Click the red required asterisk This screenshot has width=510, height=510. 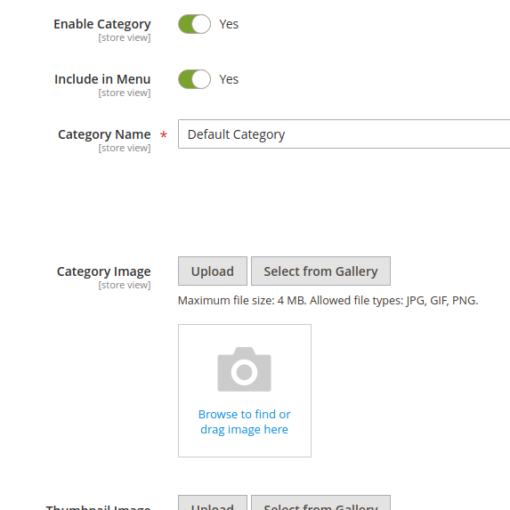tap(163, 135)
